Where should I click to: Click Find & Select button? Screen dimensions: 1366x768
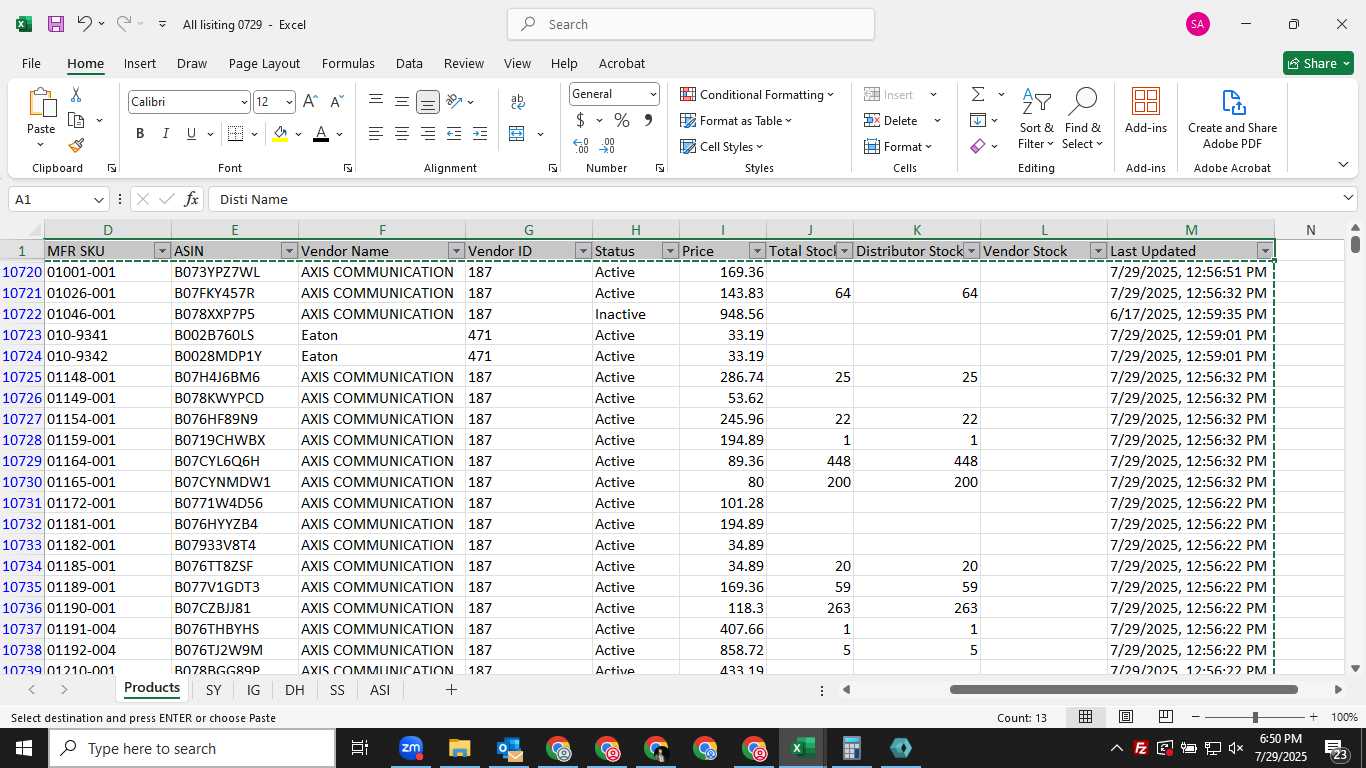[1083, 118]
